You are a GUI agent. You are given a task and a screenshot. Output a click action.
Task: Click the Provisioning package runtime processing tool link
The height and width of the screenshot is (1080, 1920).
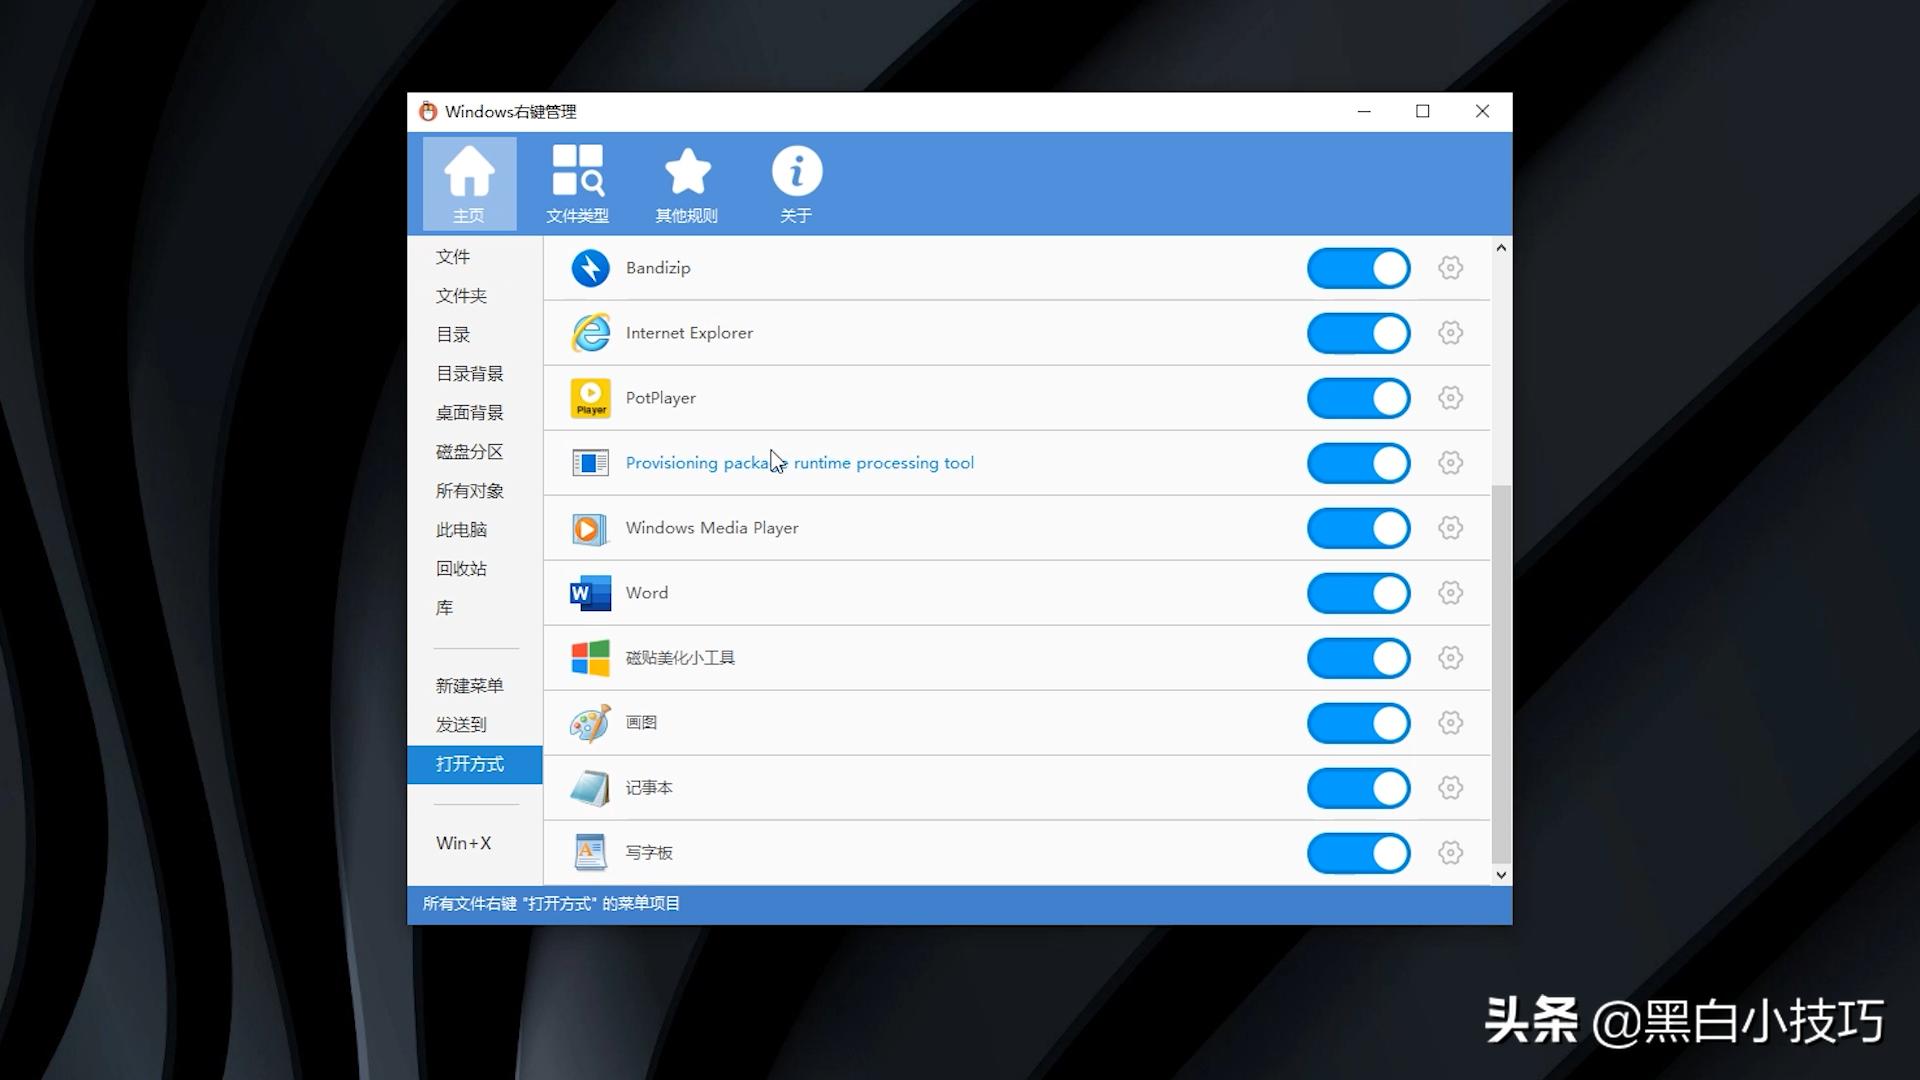tap(799, 463)
